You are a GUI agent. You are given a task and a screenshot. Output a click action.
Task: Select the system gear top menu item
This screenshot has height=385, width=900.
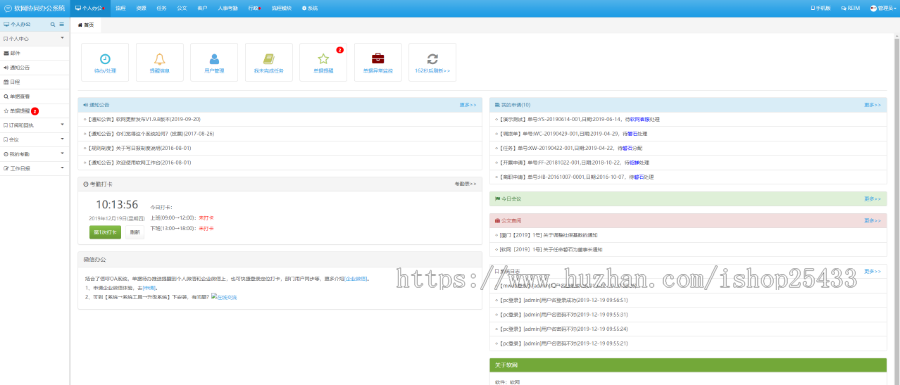tap(310, 9)
